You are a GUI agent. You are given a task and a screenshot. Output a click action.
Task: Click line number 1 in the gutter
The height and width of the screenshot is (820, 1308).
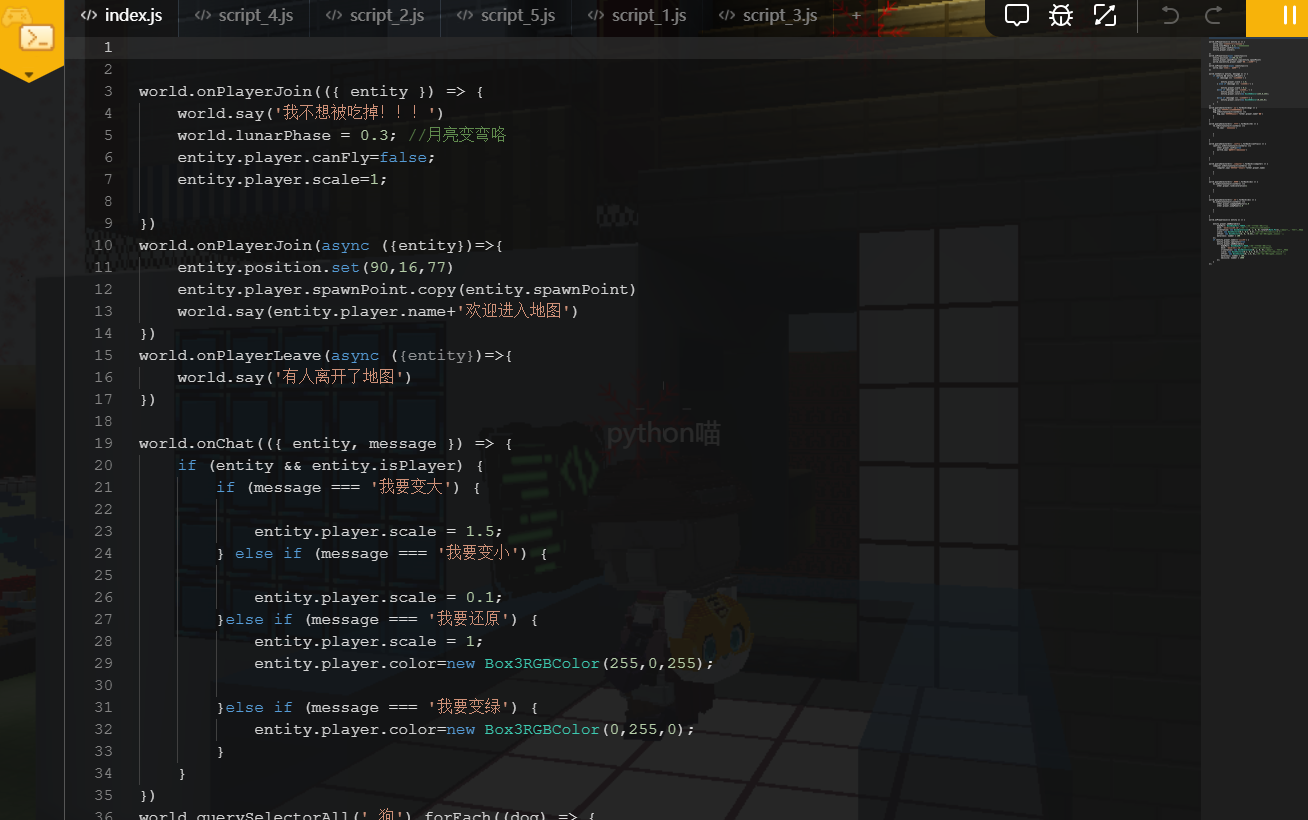click(x=108, y=47)
